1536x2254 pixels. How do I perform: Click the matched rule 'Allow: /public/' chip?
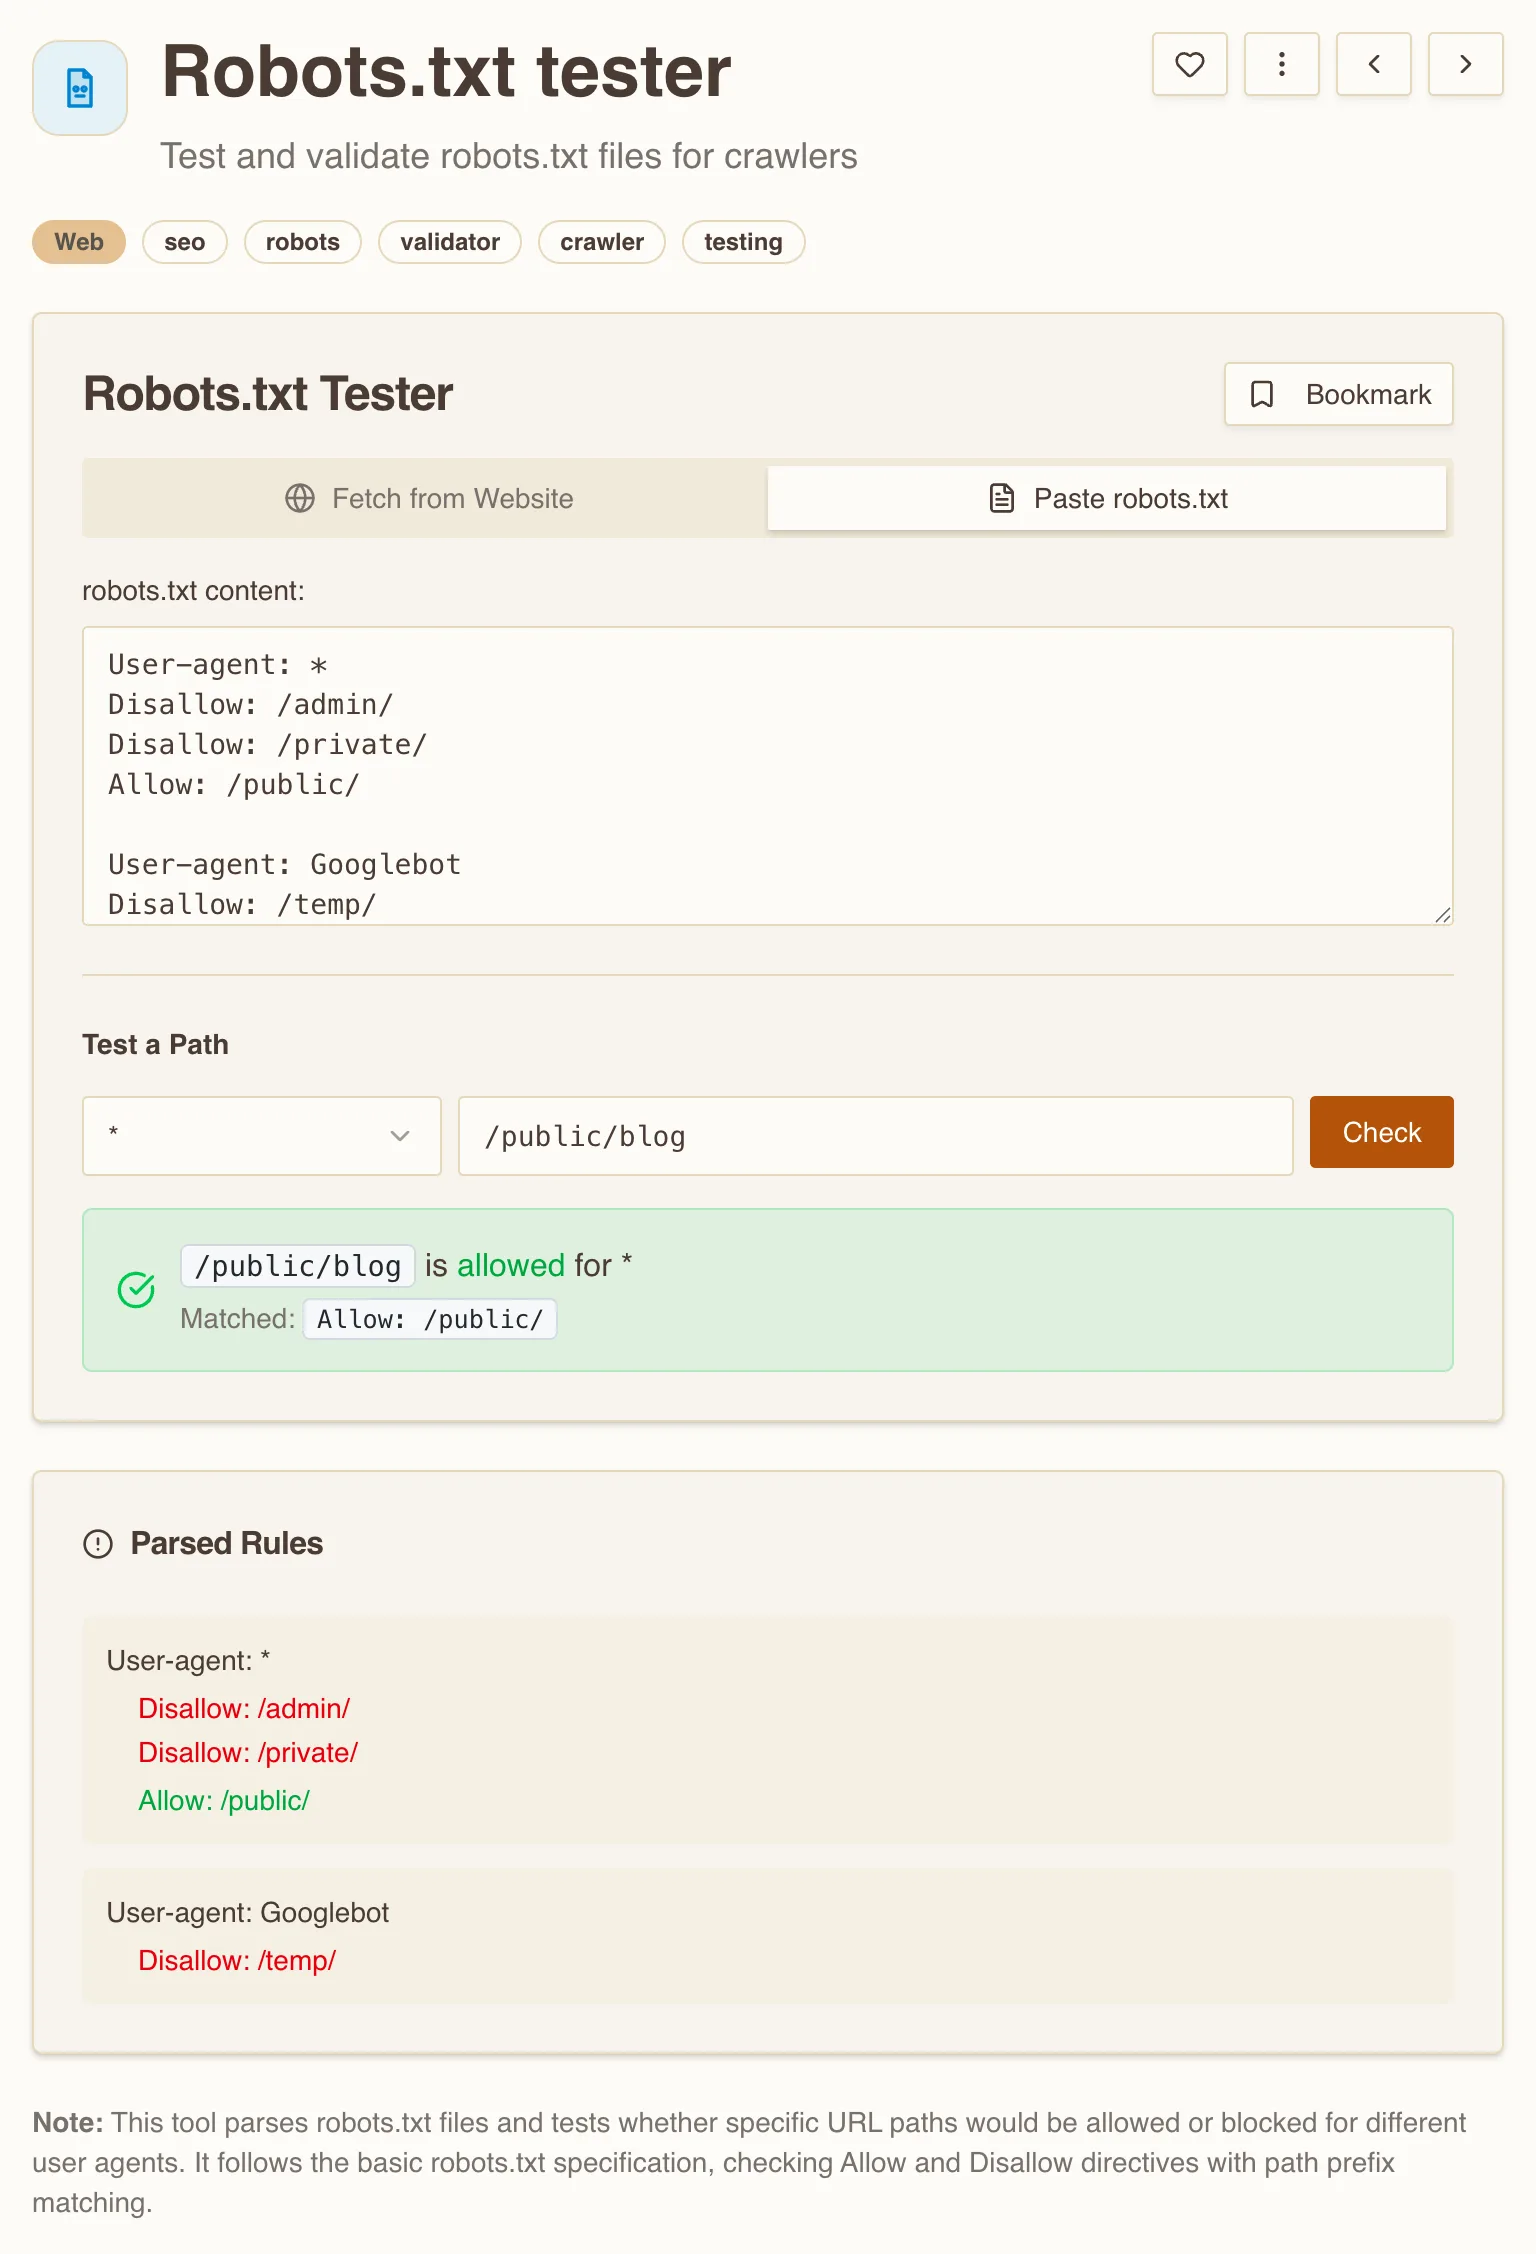coord(430,1319)
